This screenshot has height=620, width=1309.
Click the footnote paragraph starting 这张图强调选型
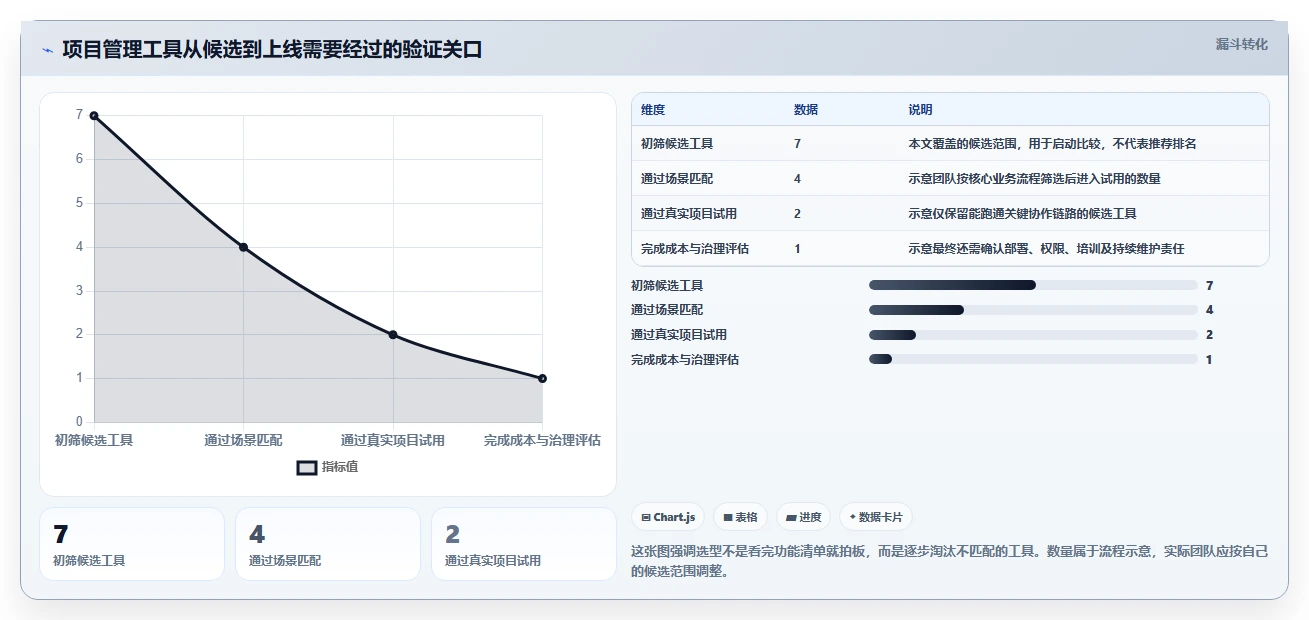947,561
